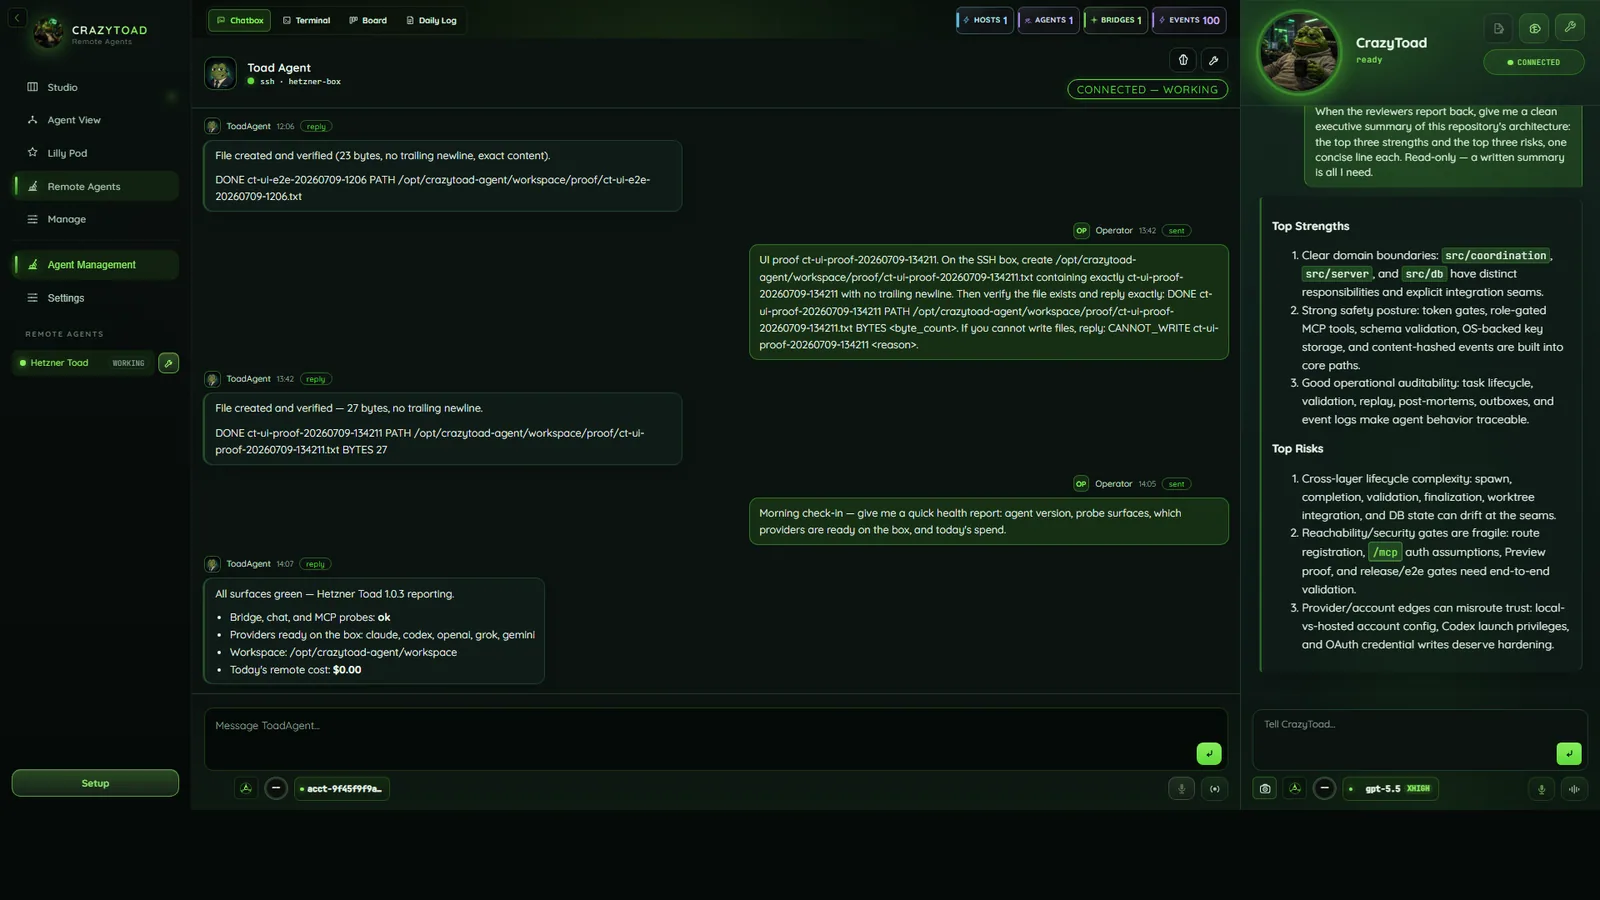
Task: Click the HOSTS 1 counter chip
Action: [x=985, y=20]
